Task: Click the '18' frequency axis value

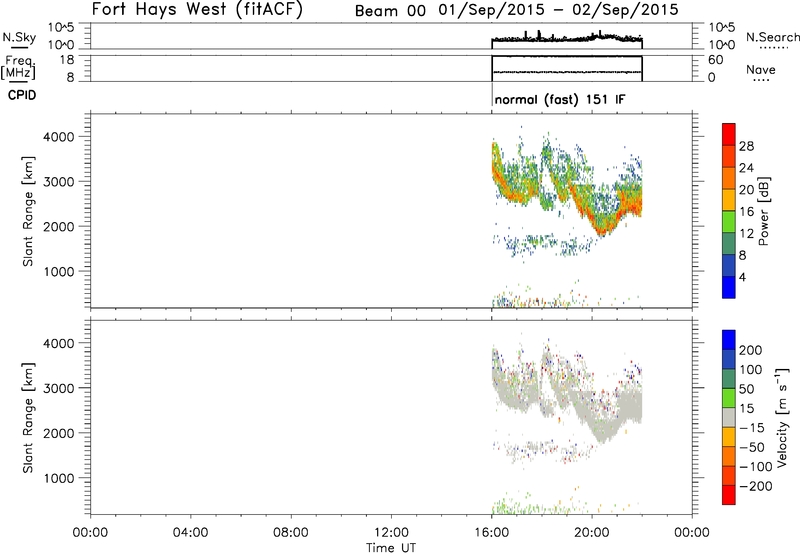Action: point(66,60)
